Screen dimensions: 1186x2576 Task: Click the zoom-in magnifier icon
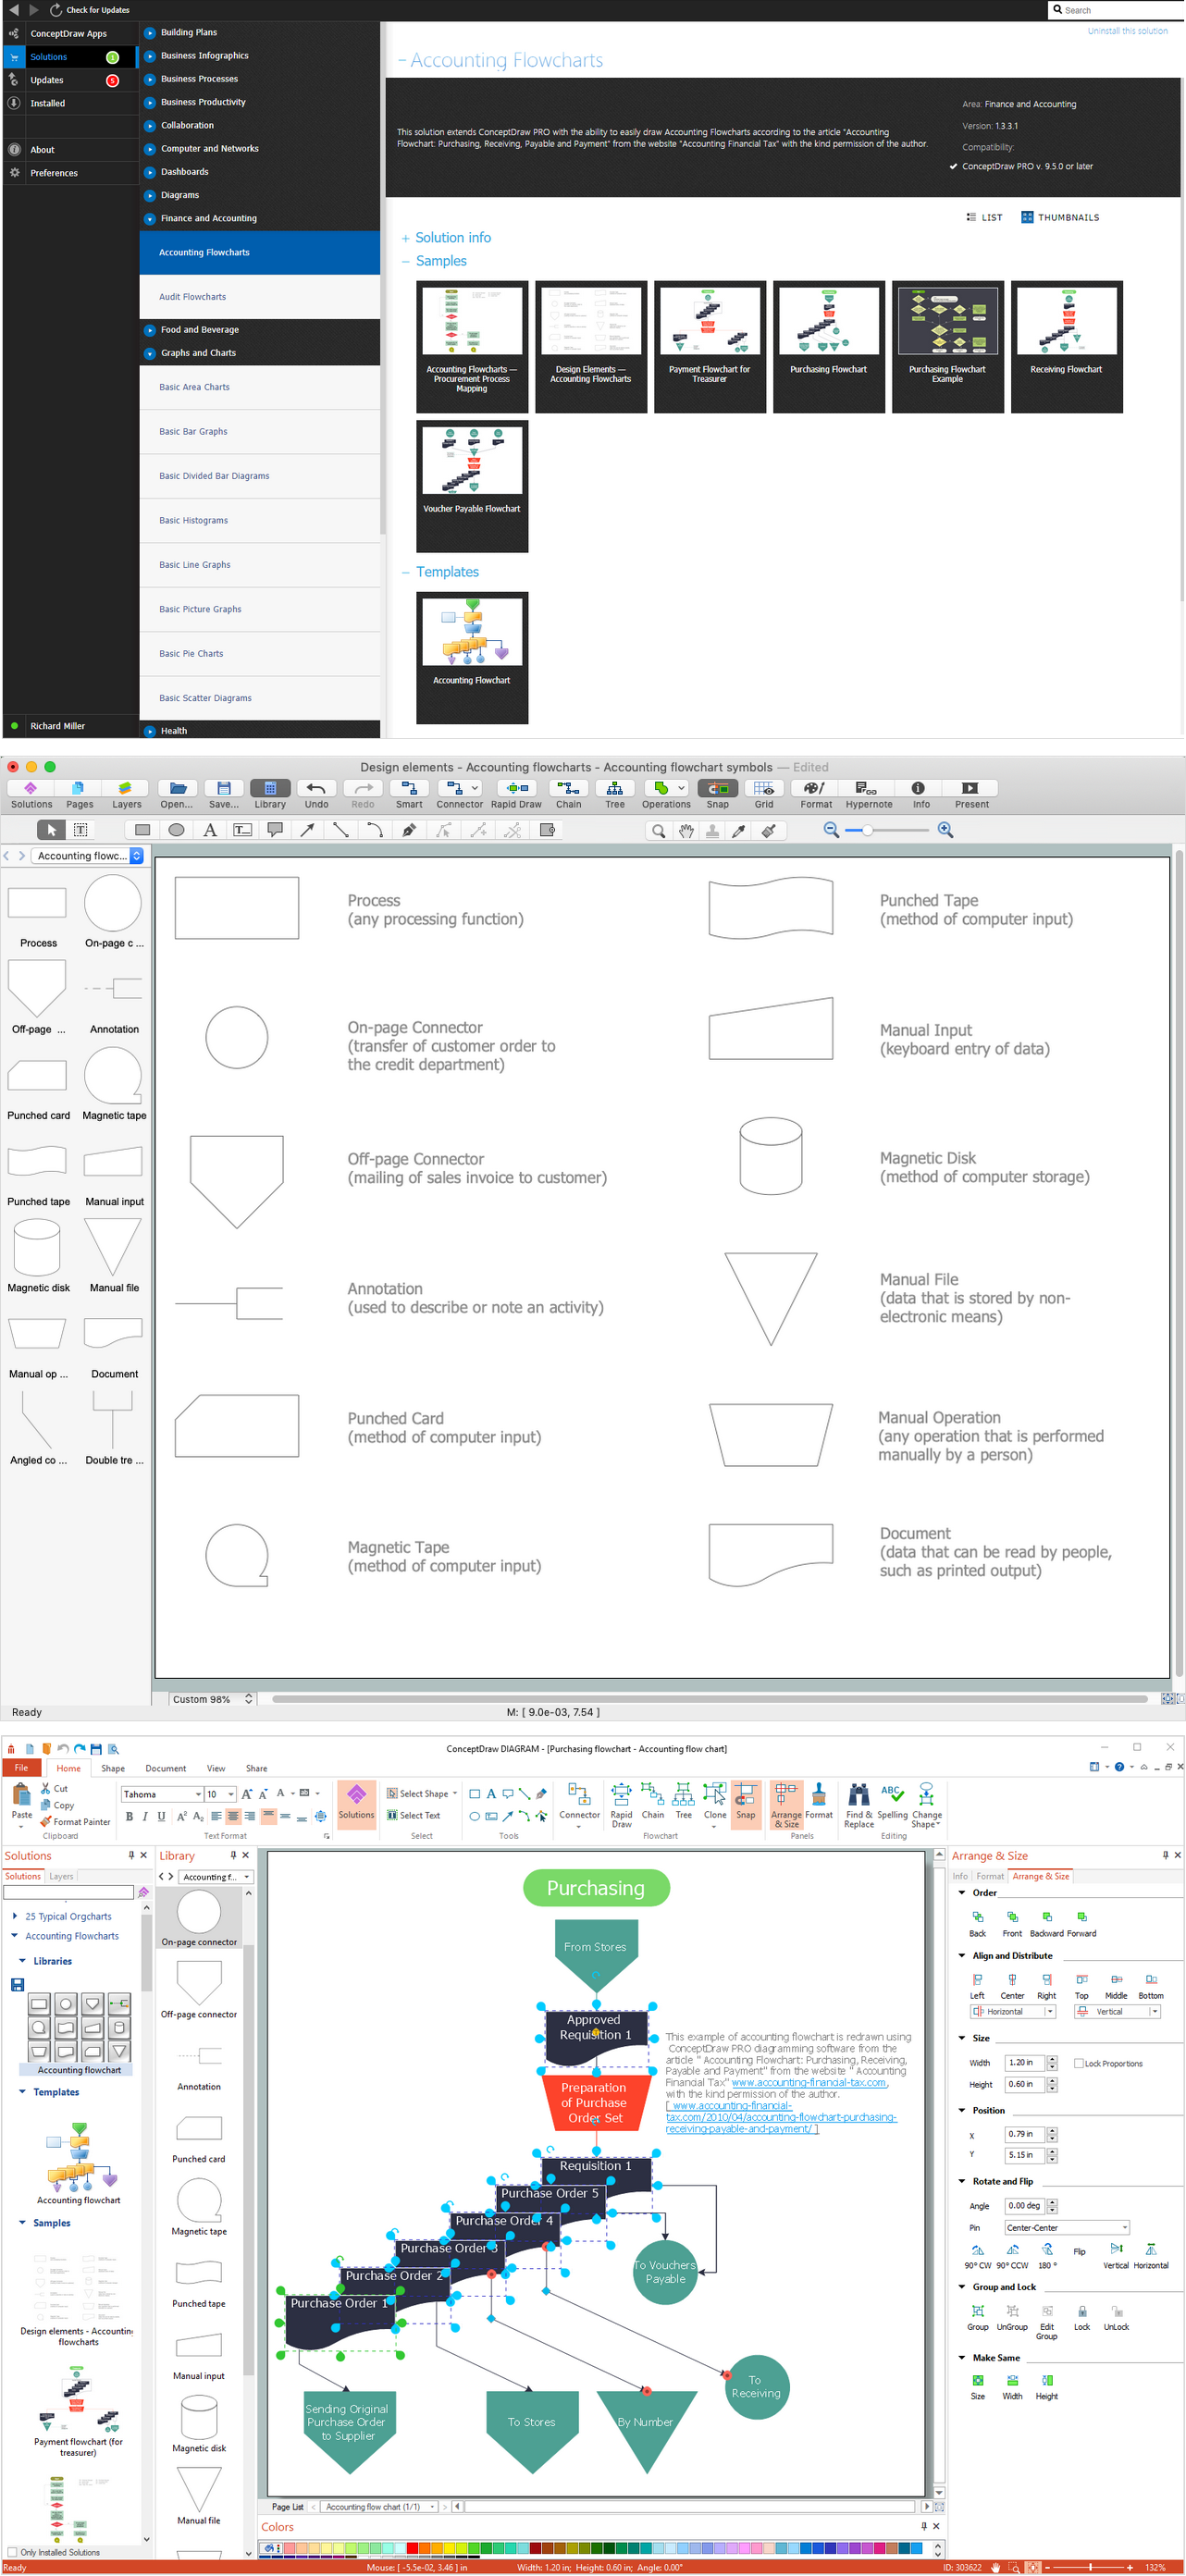pyautogui.click(x=945, y=830)
